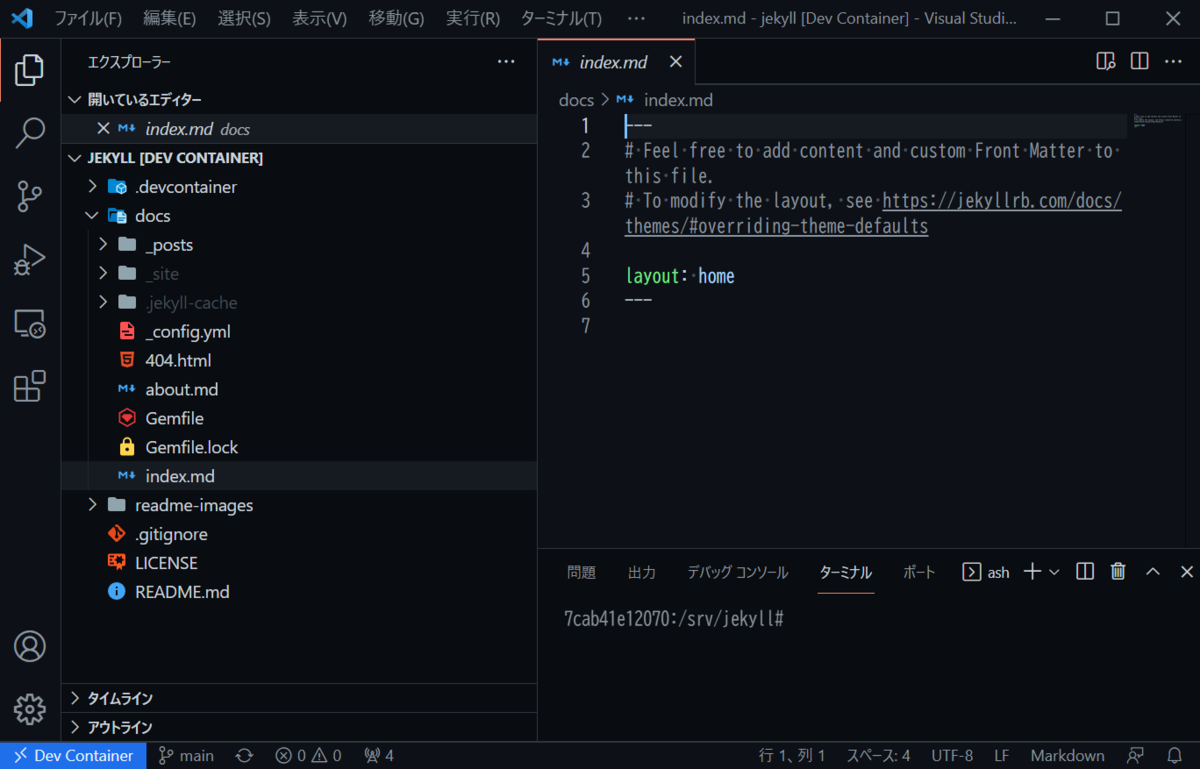Open the main git branch selector
Screen dimensions: 1200x769
pos(186,756)
